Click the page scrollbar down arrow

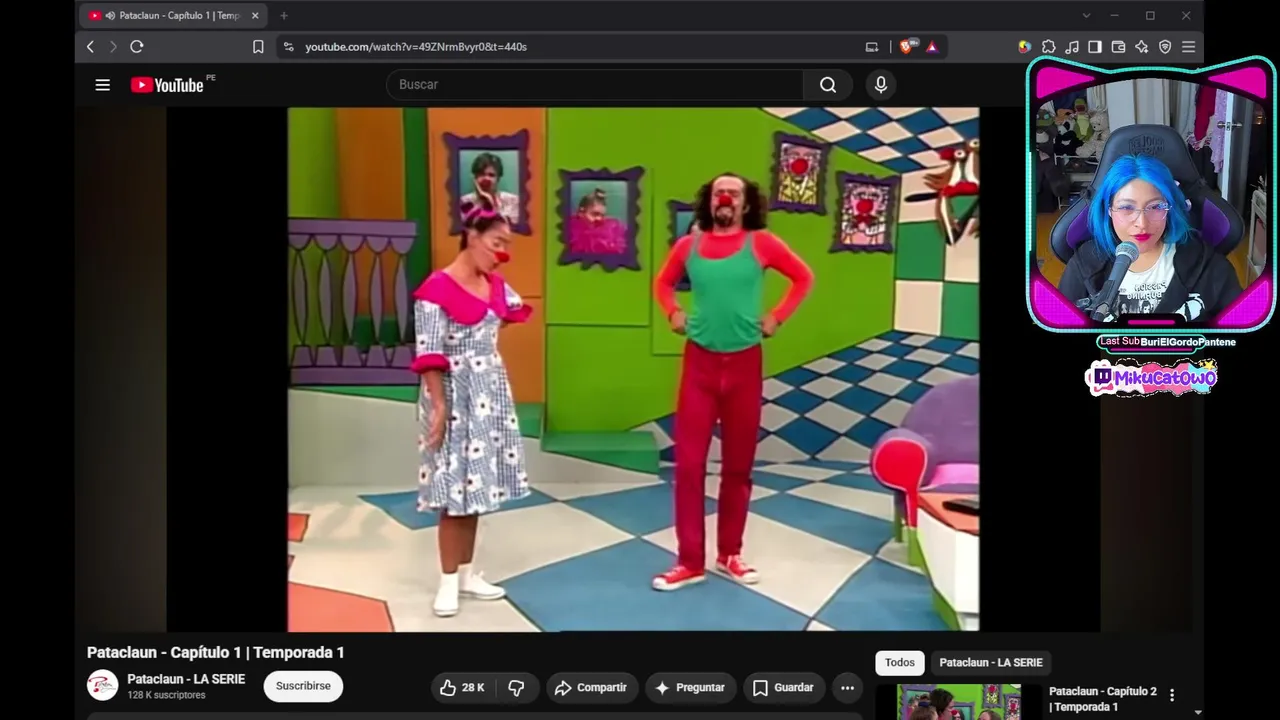1198,713
